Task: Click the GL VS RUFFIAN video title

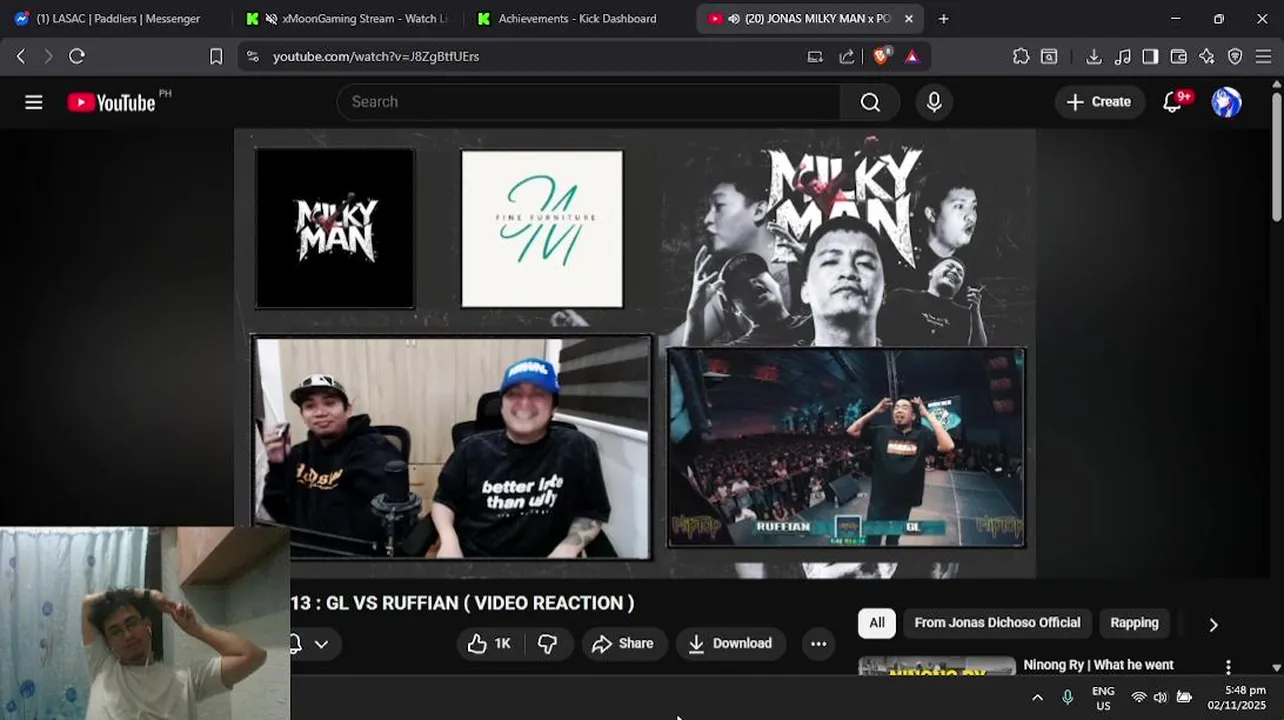Action: coord(462,603)
